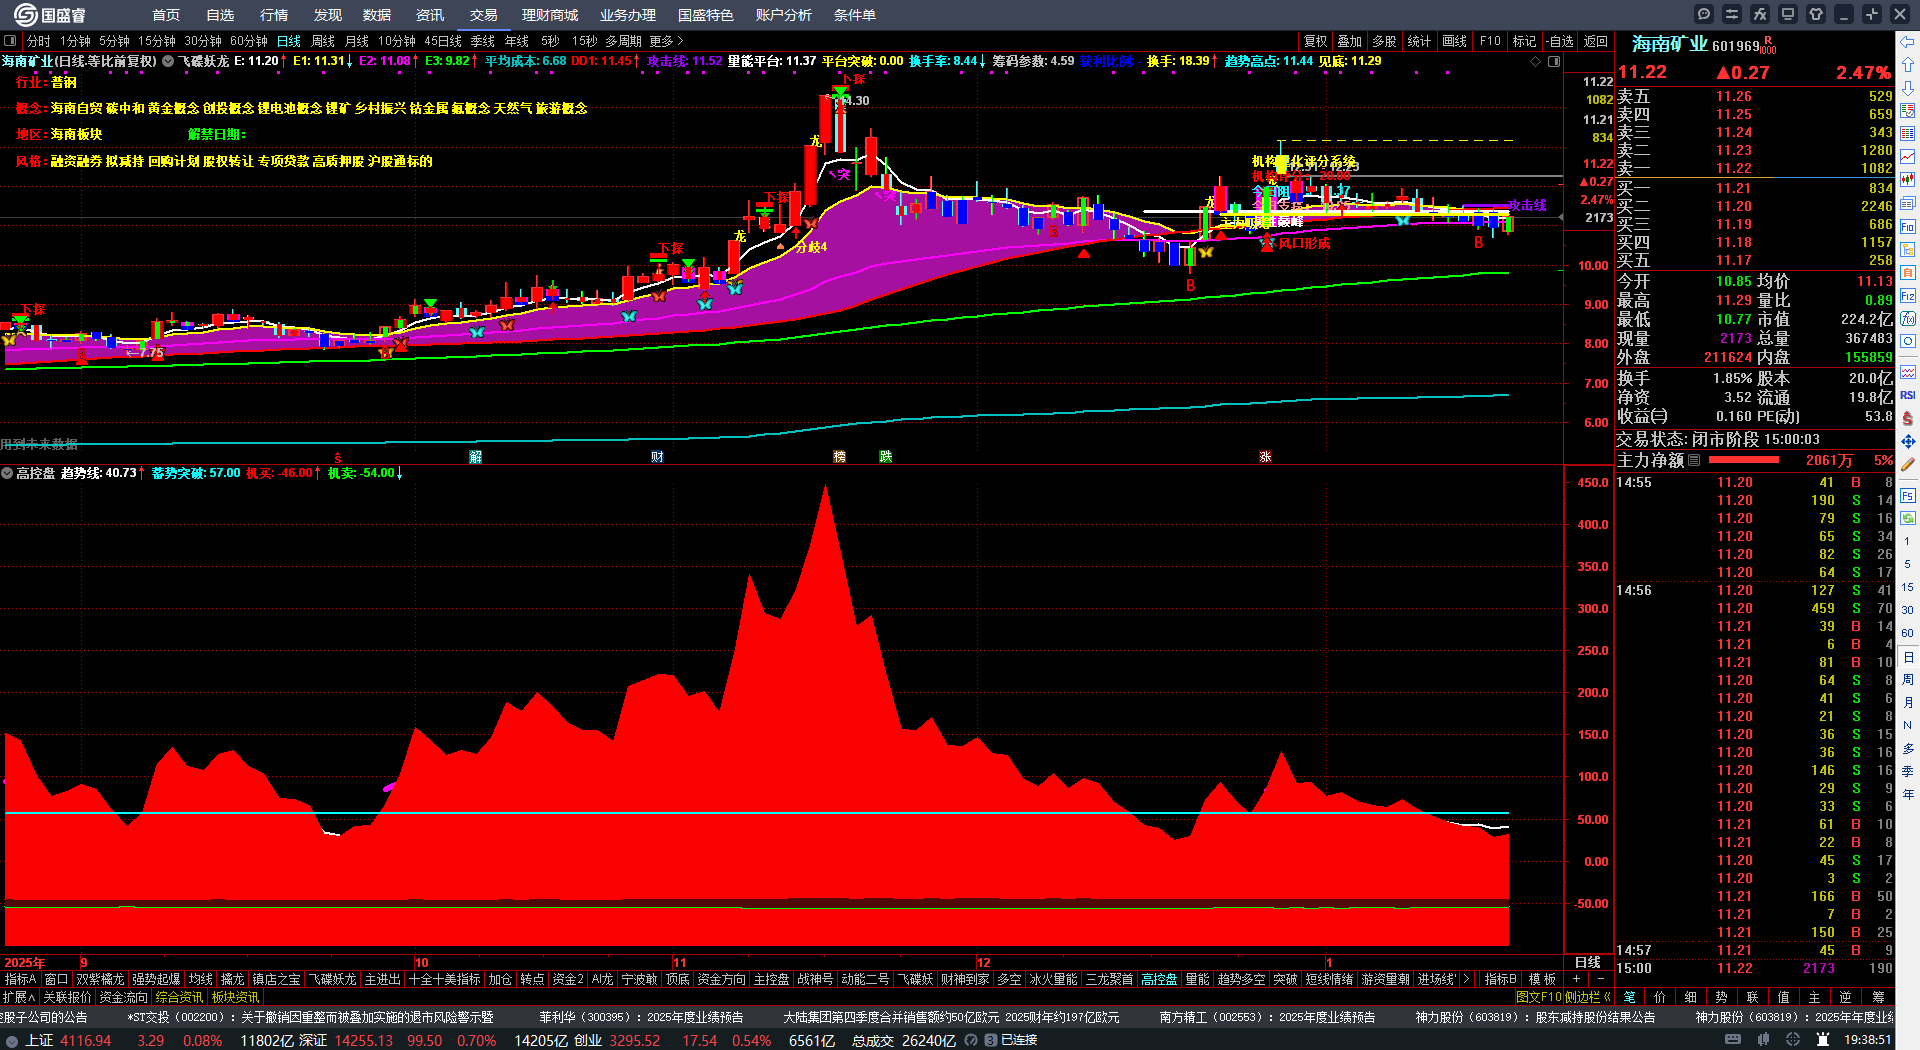The image size is (1920, 1050).
Task: Switch to 60分钟 period
Action: pyautogui.click(x=249, y=41)
